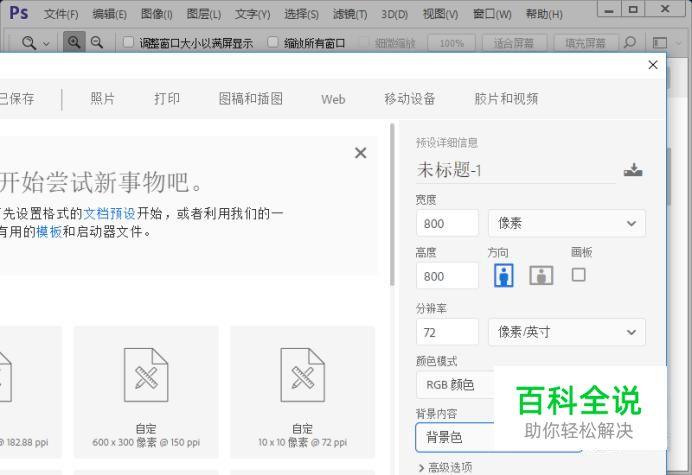Click the 适合屏幕 button
The image size is (692, 475).
coord(514,43)
